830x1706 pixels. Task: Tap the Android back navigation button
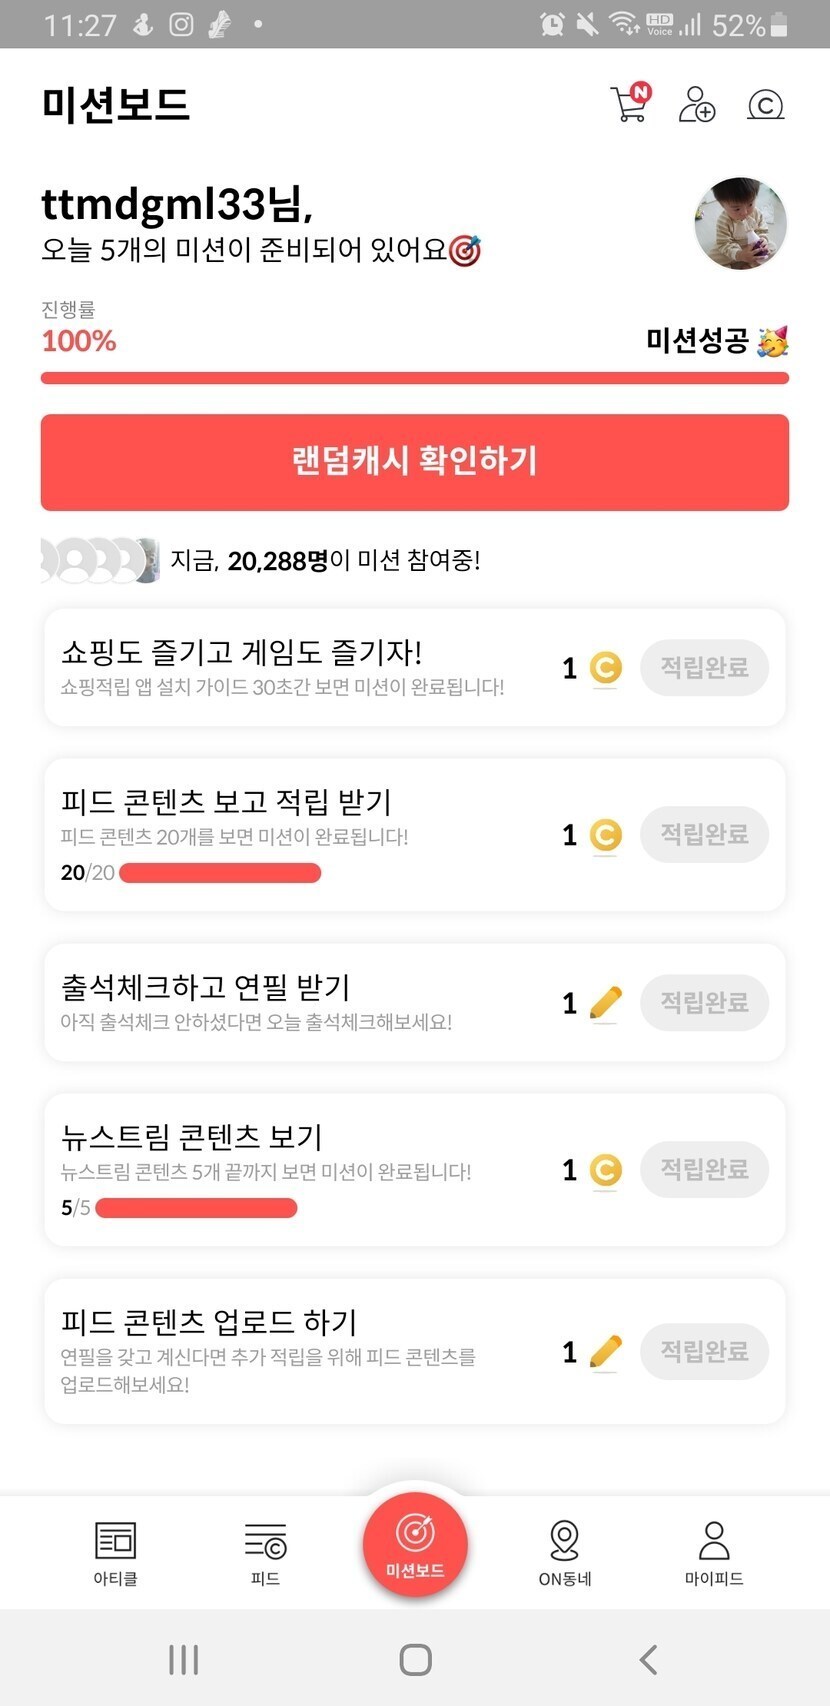[x=648, y=1660]
